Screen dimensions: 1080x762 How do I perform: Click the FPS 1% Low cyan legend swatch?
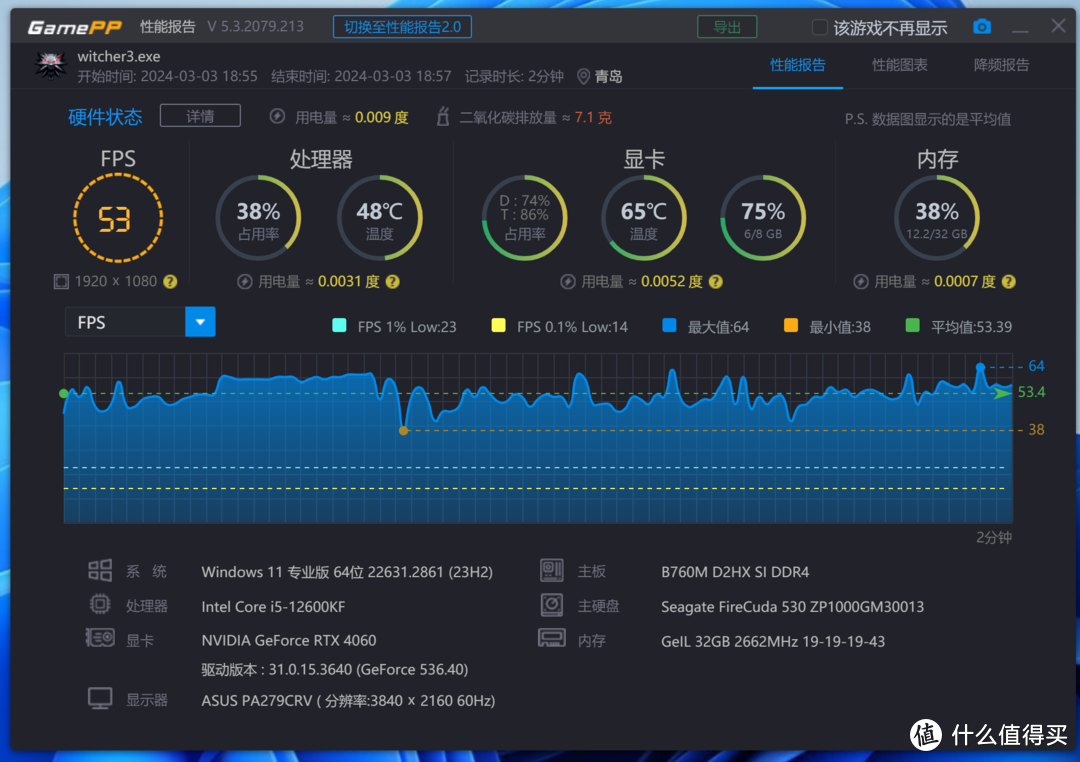[x=339, y=325]
